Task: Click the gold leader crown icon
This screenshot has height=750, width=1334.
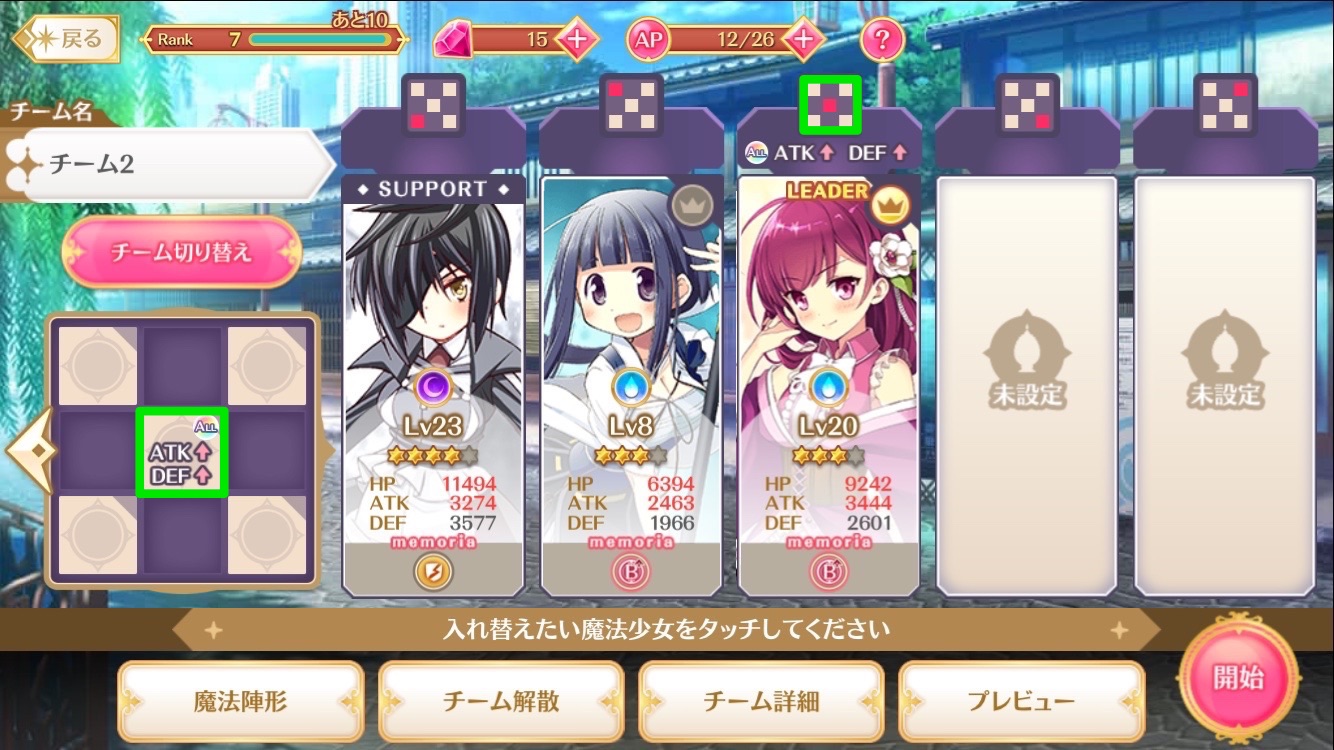Action: pos(885,205)
